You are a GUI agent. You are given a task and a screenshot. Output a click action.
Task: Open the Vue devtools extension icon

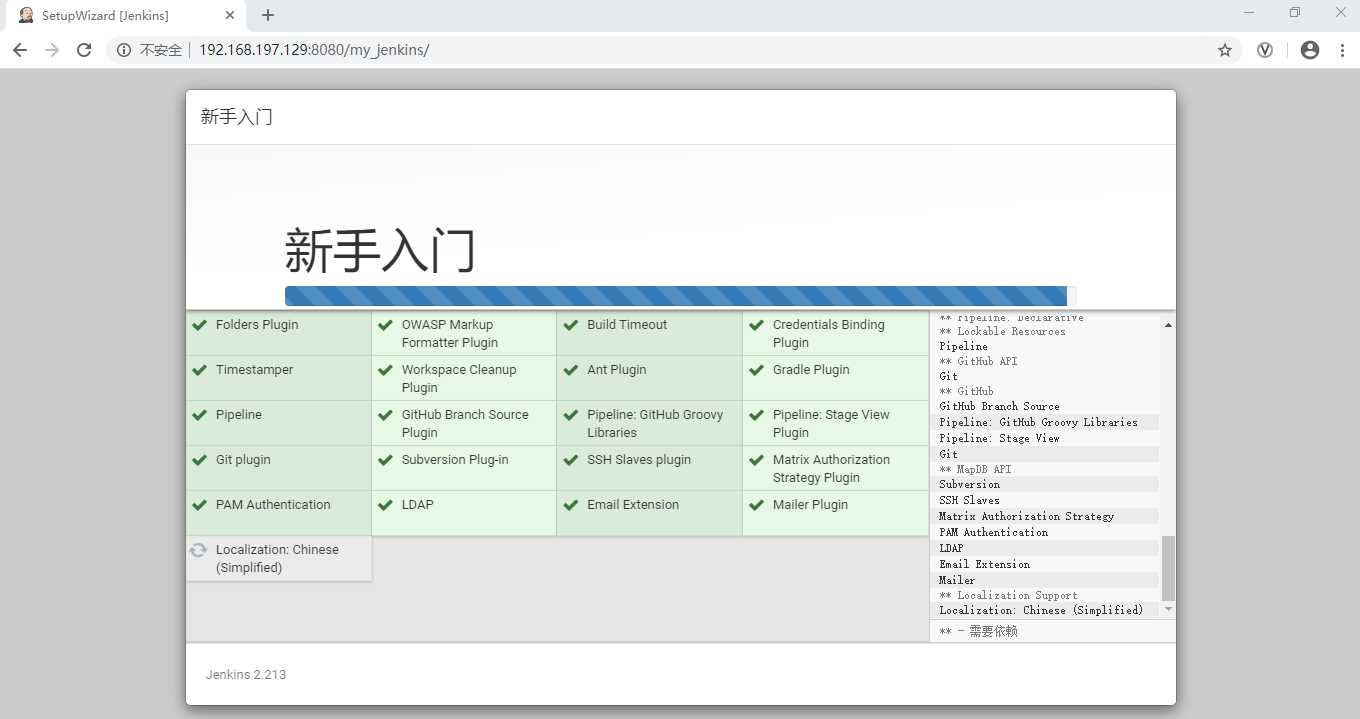tap(1265, 50)
